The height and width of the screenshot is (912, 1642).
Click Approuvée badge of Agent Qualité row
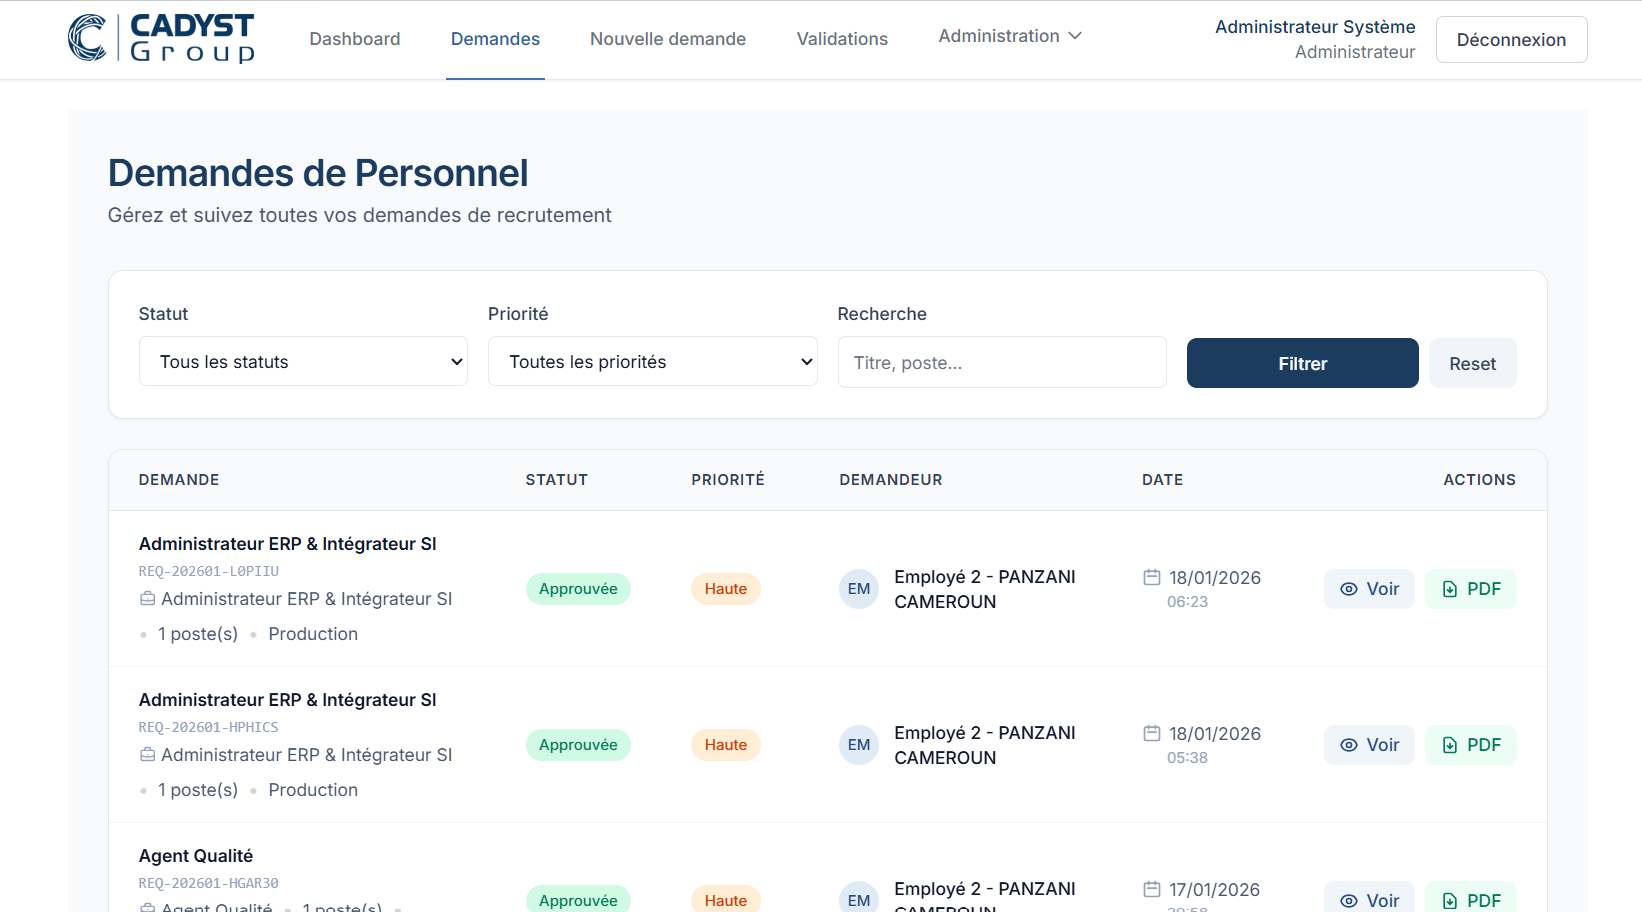click(x=578, y=899)
